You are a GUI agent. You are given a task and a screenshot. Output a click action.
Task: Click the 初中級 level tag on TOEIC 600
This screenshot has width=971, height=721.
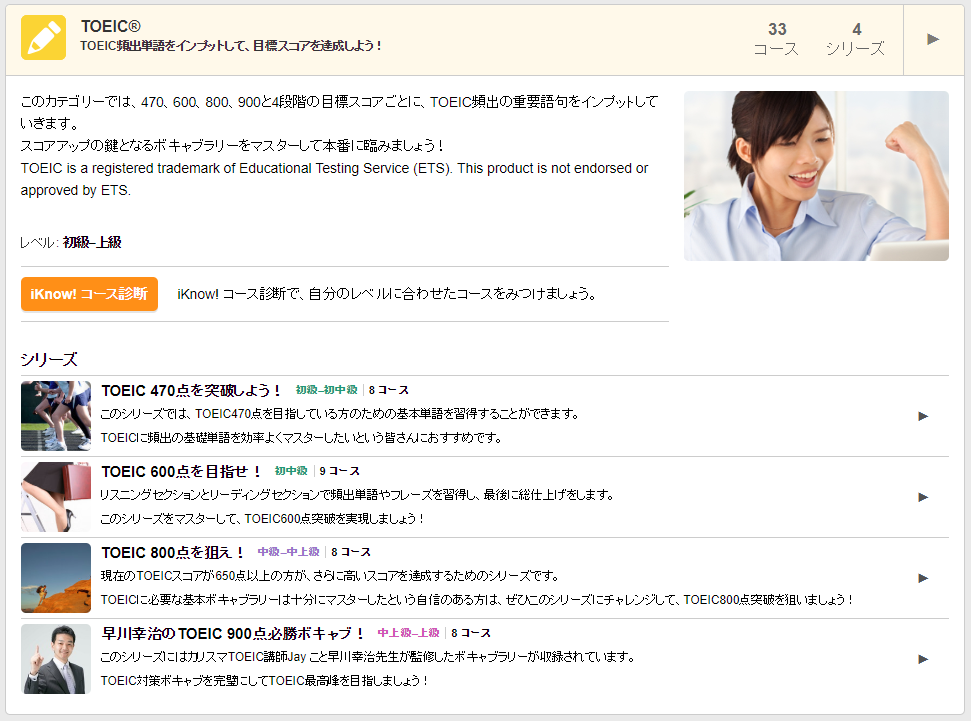click(x=291, y=471)
